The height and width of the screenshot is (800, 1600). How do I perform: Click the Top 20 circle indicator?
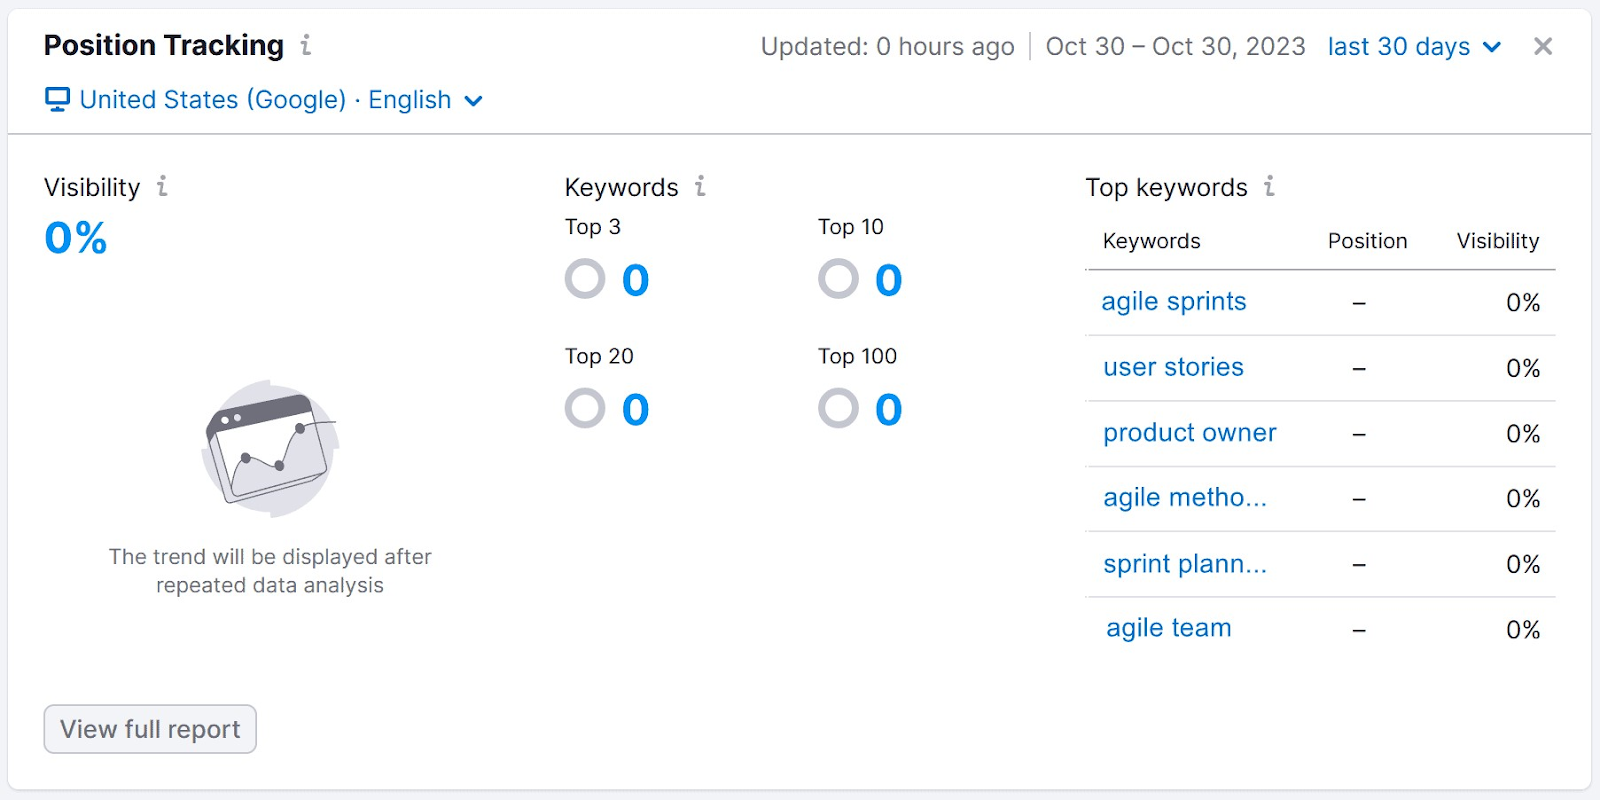point(584,408)
